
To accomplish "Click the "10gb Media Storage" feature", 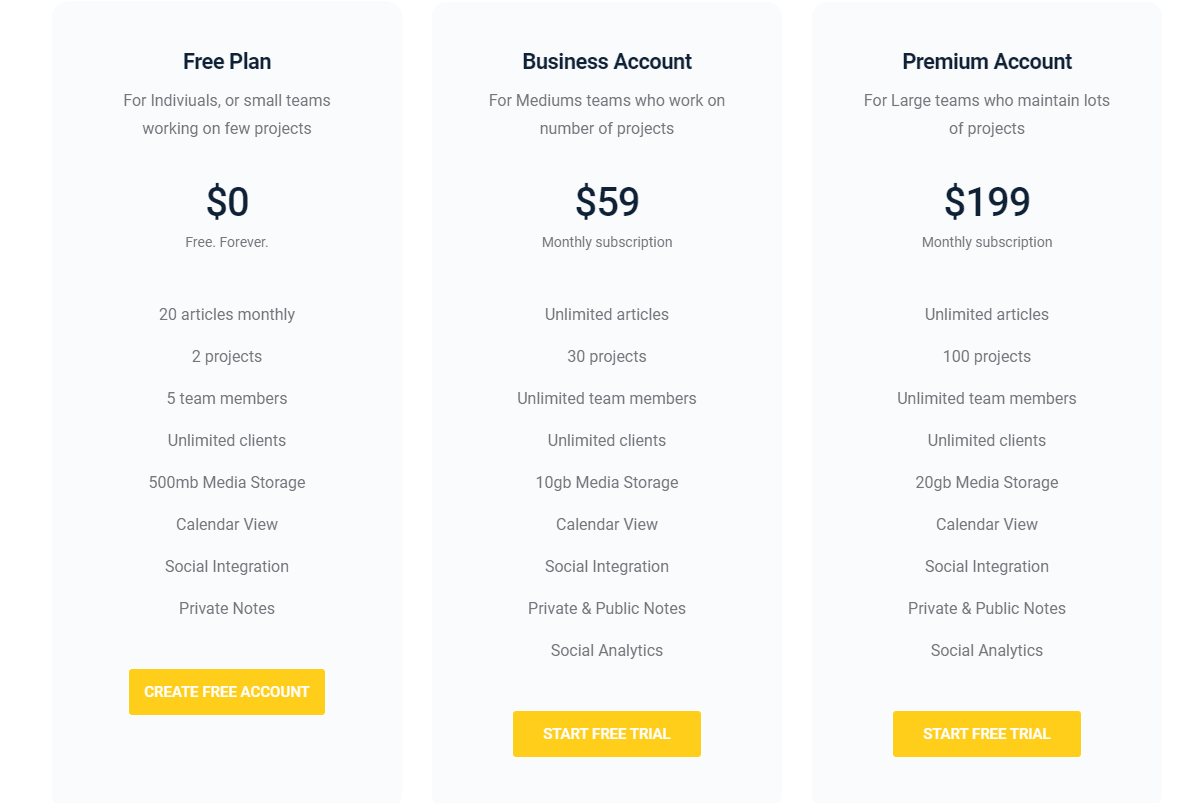I will (607, 483).
